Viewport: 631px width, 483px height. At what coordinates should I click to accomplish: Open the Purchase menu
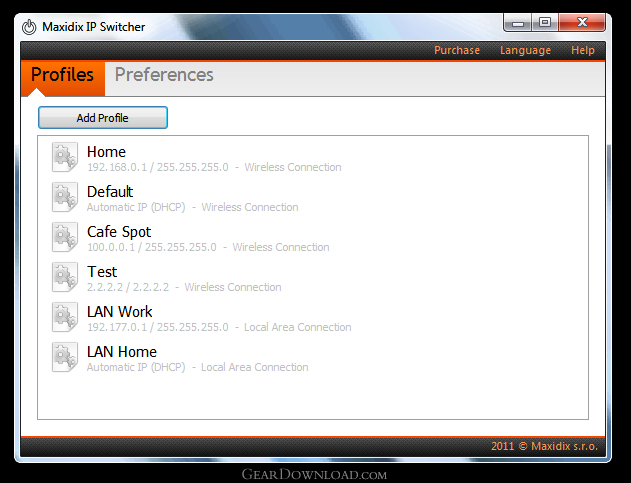click(457, 50)
